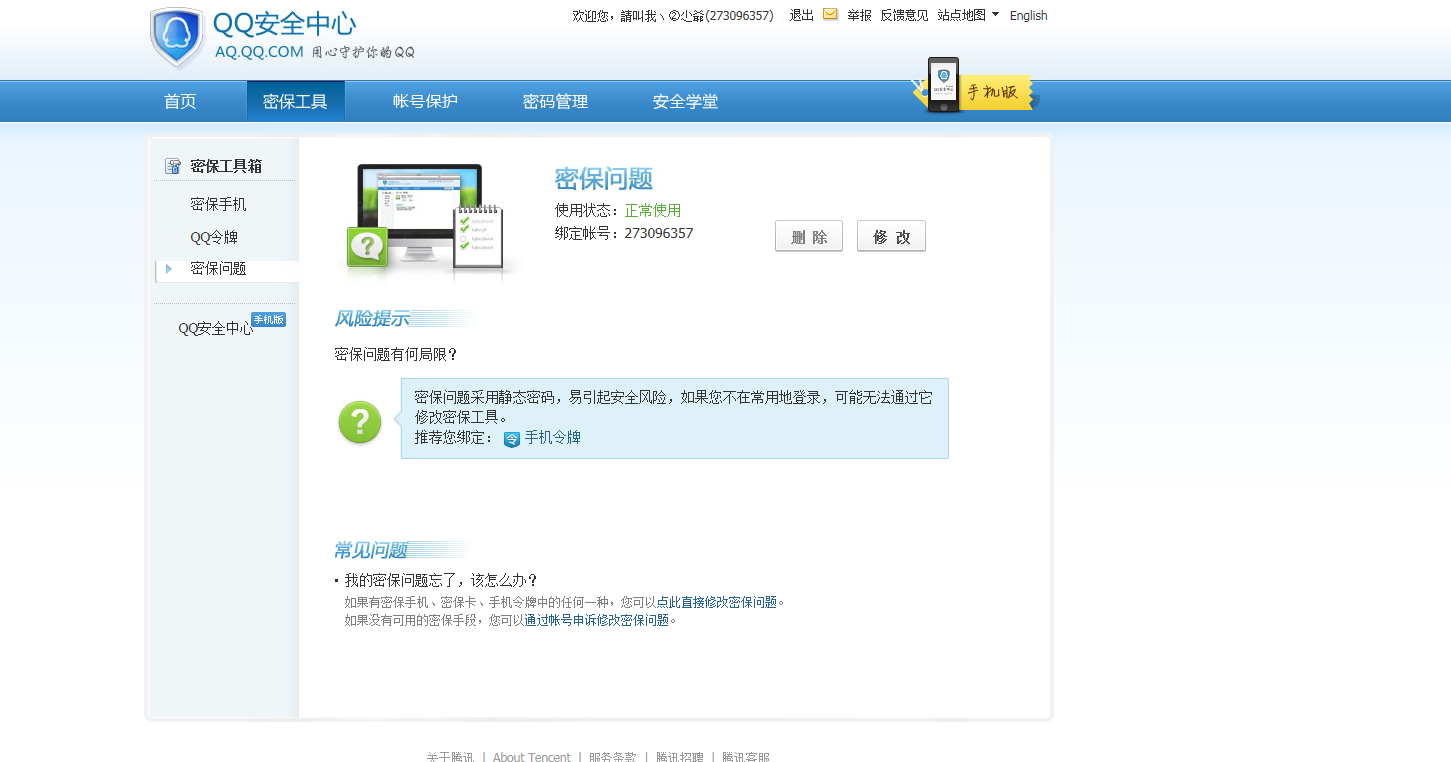1451x762 pixels.
Task: Click the 删除 button
Action: point(808,236)
